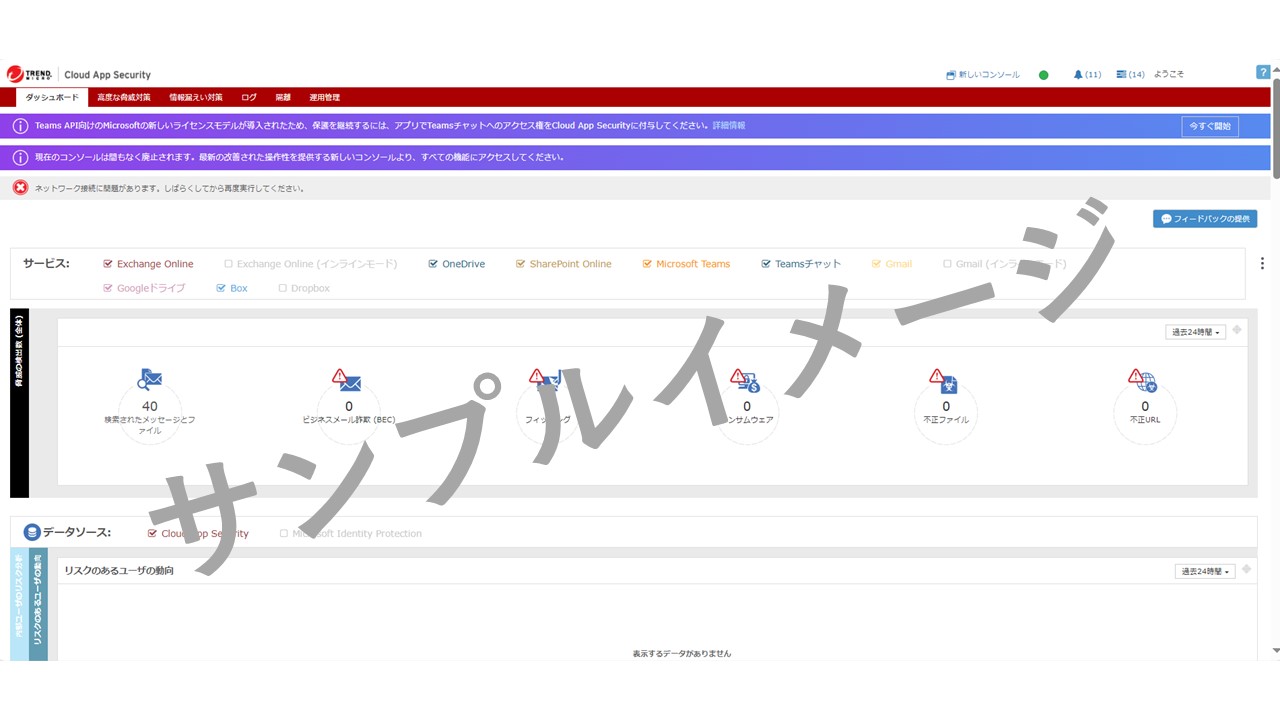Open the services three-dot menu
This screenshot has height=720, width=1280.
click(x=1262, y=263)
